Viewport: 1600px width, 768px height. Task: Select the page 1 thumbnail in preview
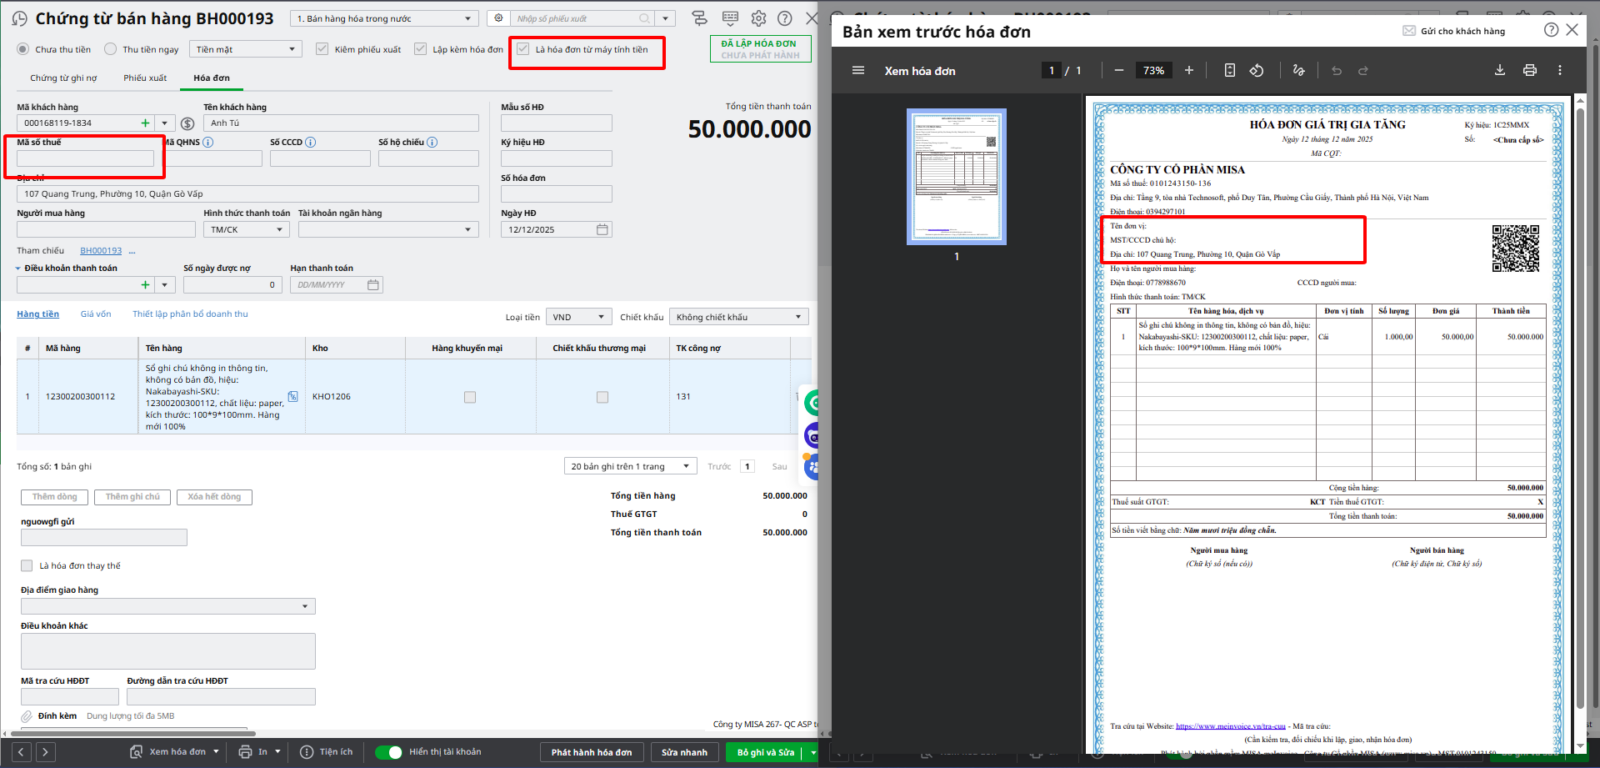956,177
